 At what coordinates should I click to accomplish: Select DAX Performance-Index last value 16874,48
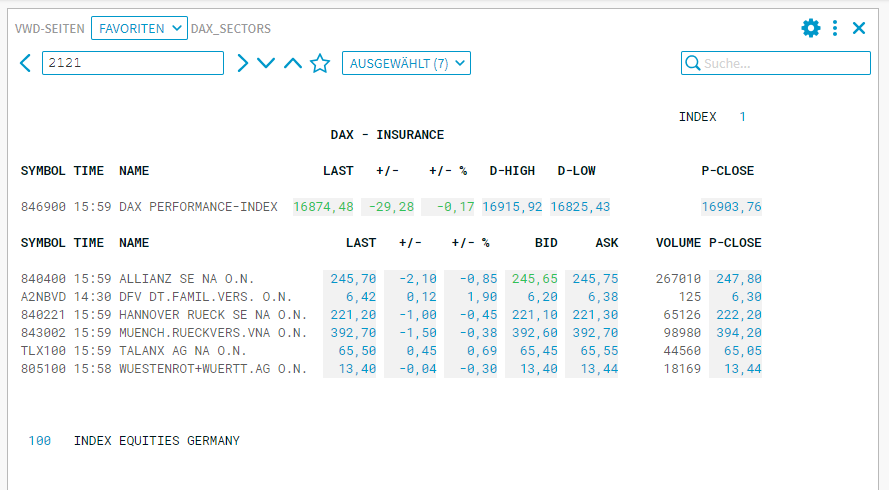point(324,207)
